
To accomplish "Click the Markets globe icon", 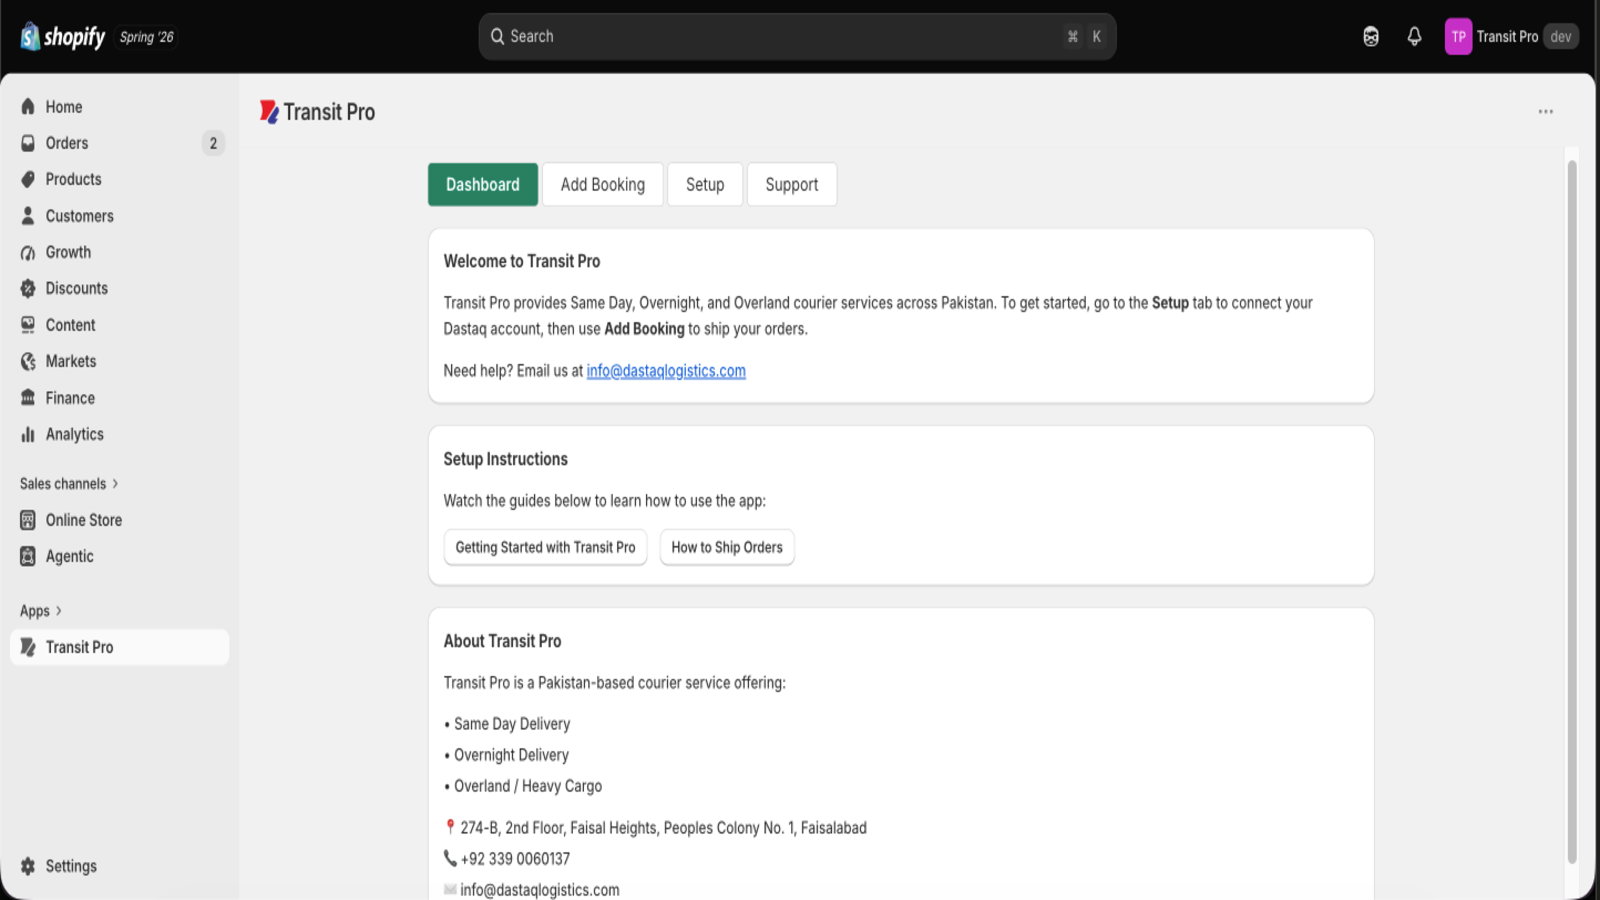I will [x=28, y=362].
